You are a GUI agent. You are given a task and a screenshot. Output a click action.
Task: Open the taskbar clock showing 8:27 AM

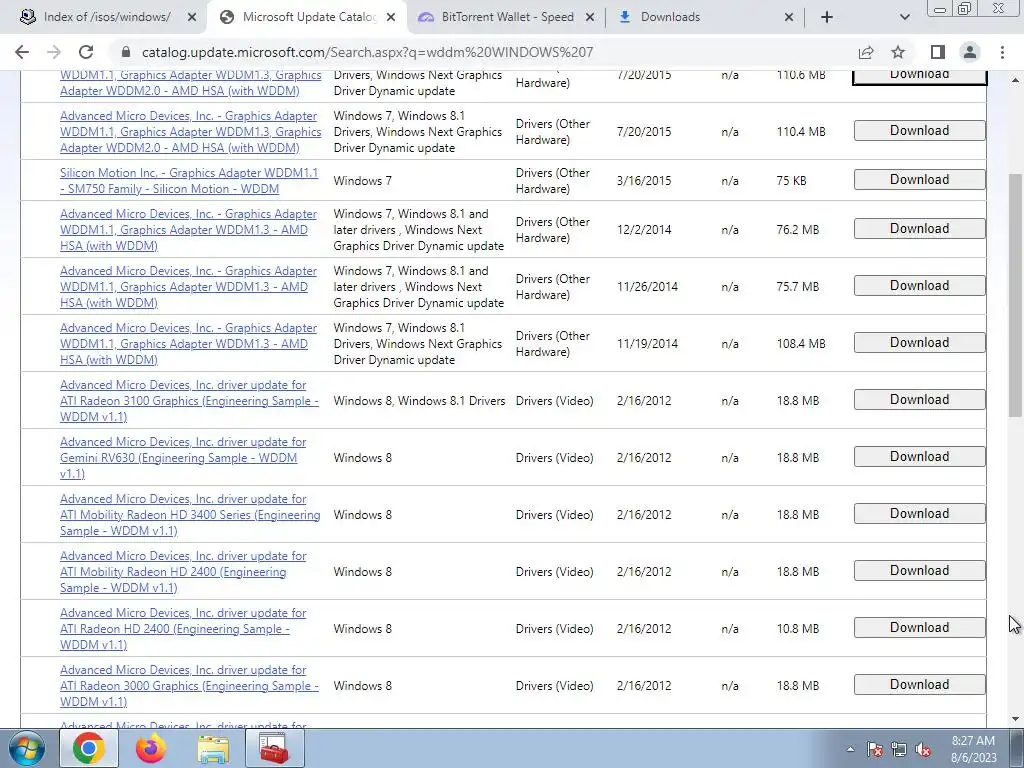[973, 749]
